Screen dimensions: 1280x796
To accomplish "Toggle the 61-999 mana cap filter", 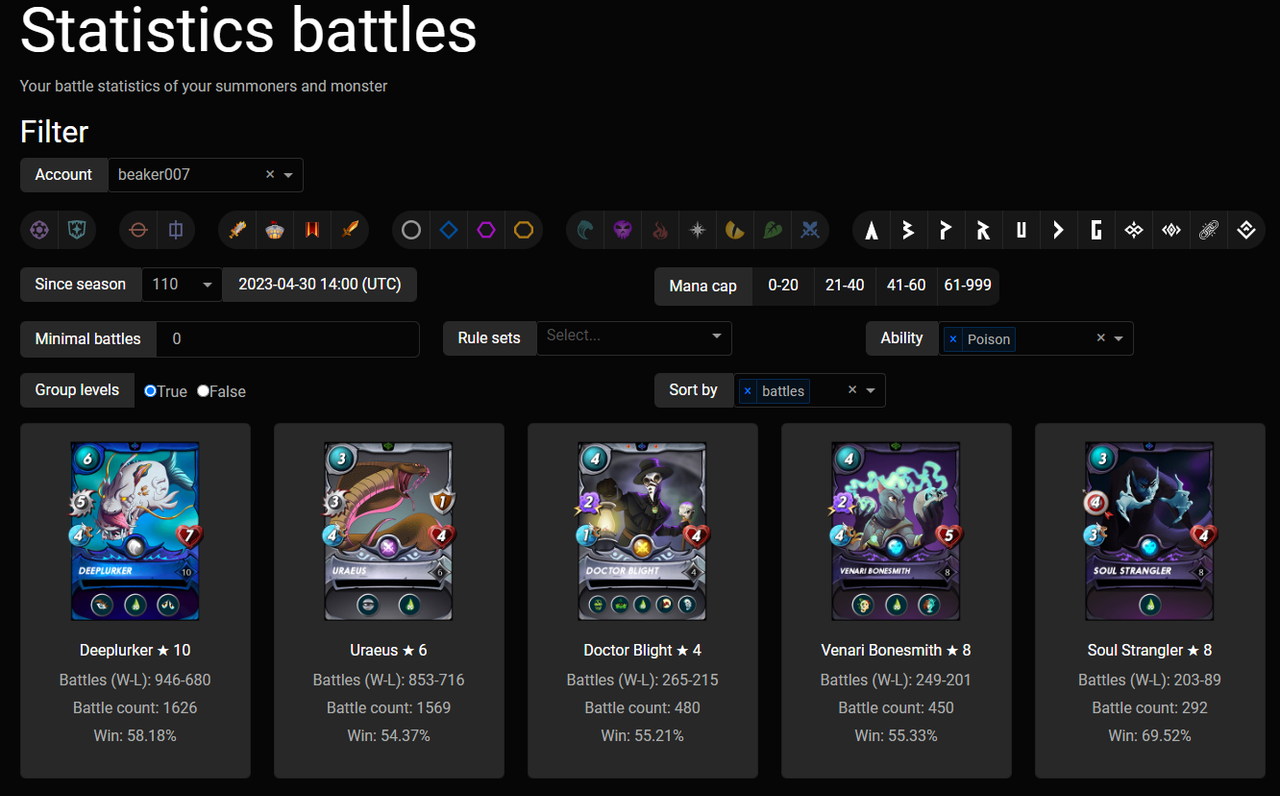I will tap(967, 285).
